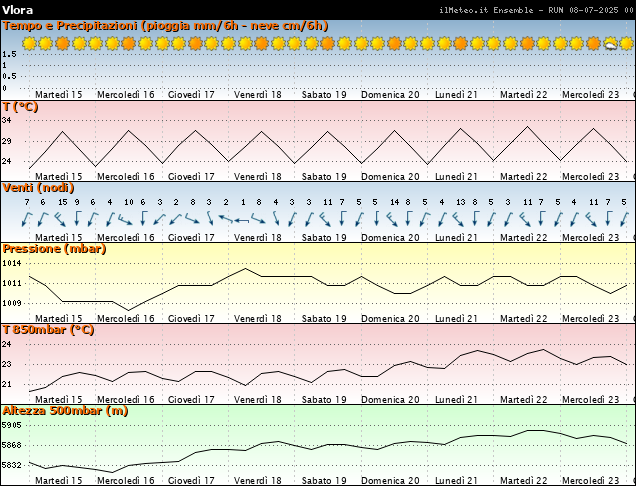The height and width of the screenshot is (486, 636).
Task: Click the 24 axis label in T (°C) panel
Action: pos(6,161)
